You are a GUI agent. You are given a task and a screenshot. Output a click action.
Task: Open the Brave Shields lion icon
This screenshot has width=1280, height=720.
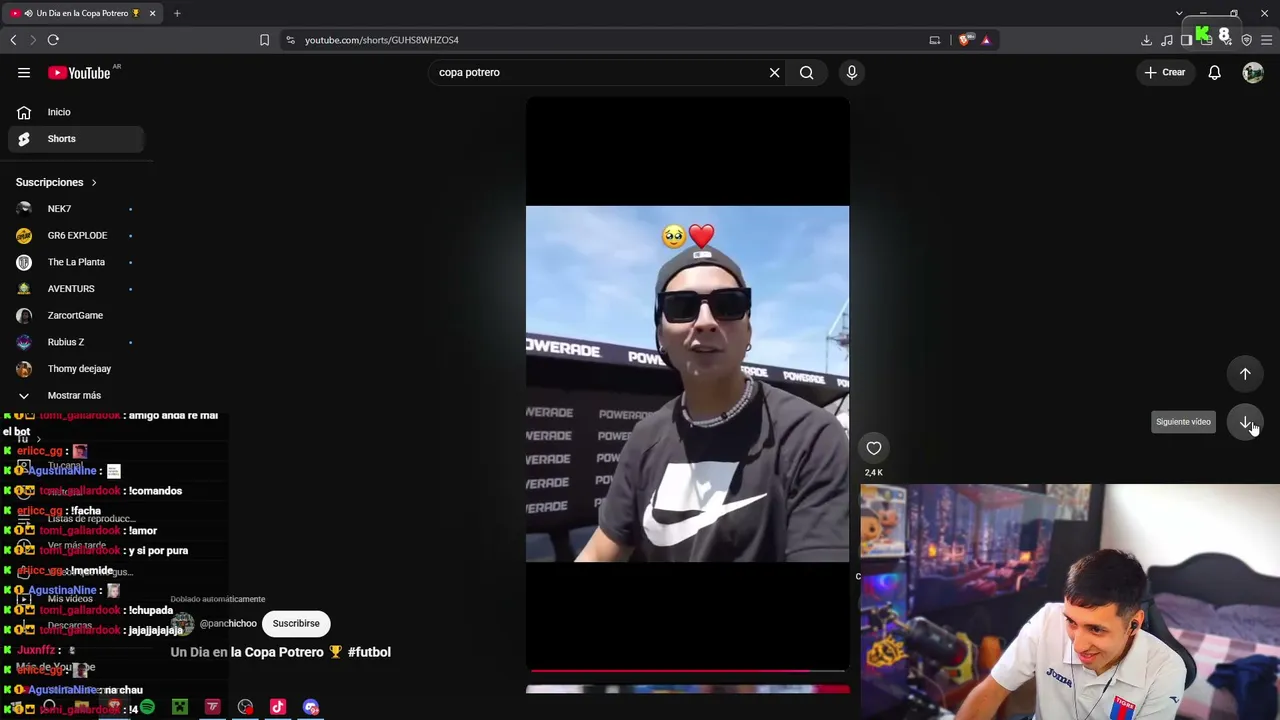964,40
